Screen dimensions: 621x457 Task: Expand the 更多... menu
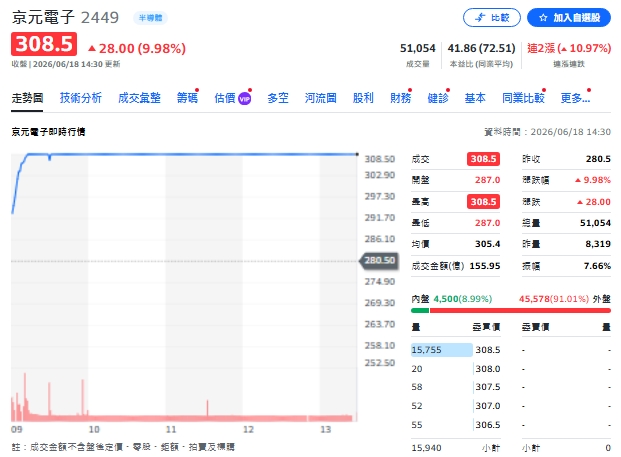pyautogui.click(x=575, y=98)
